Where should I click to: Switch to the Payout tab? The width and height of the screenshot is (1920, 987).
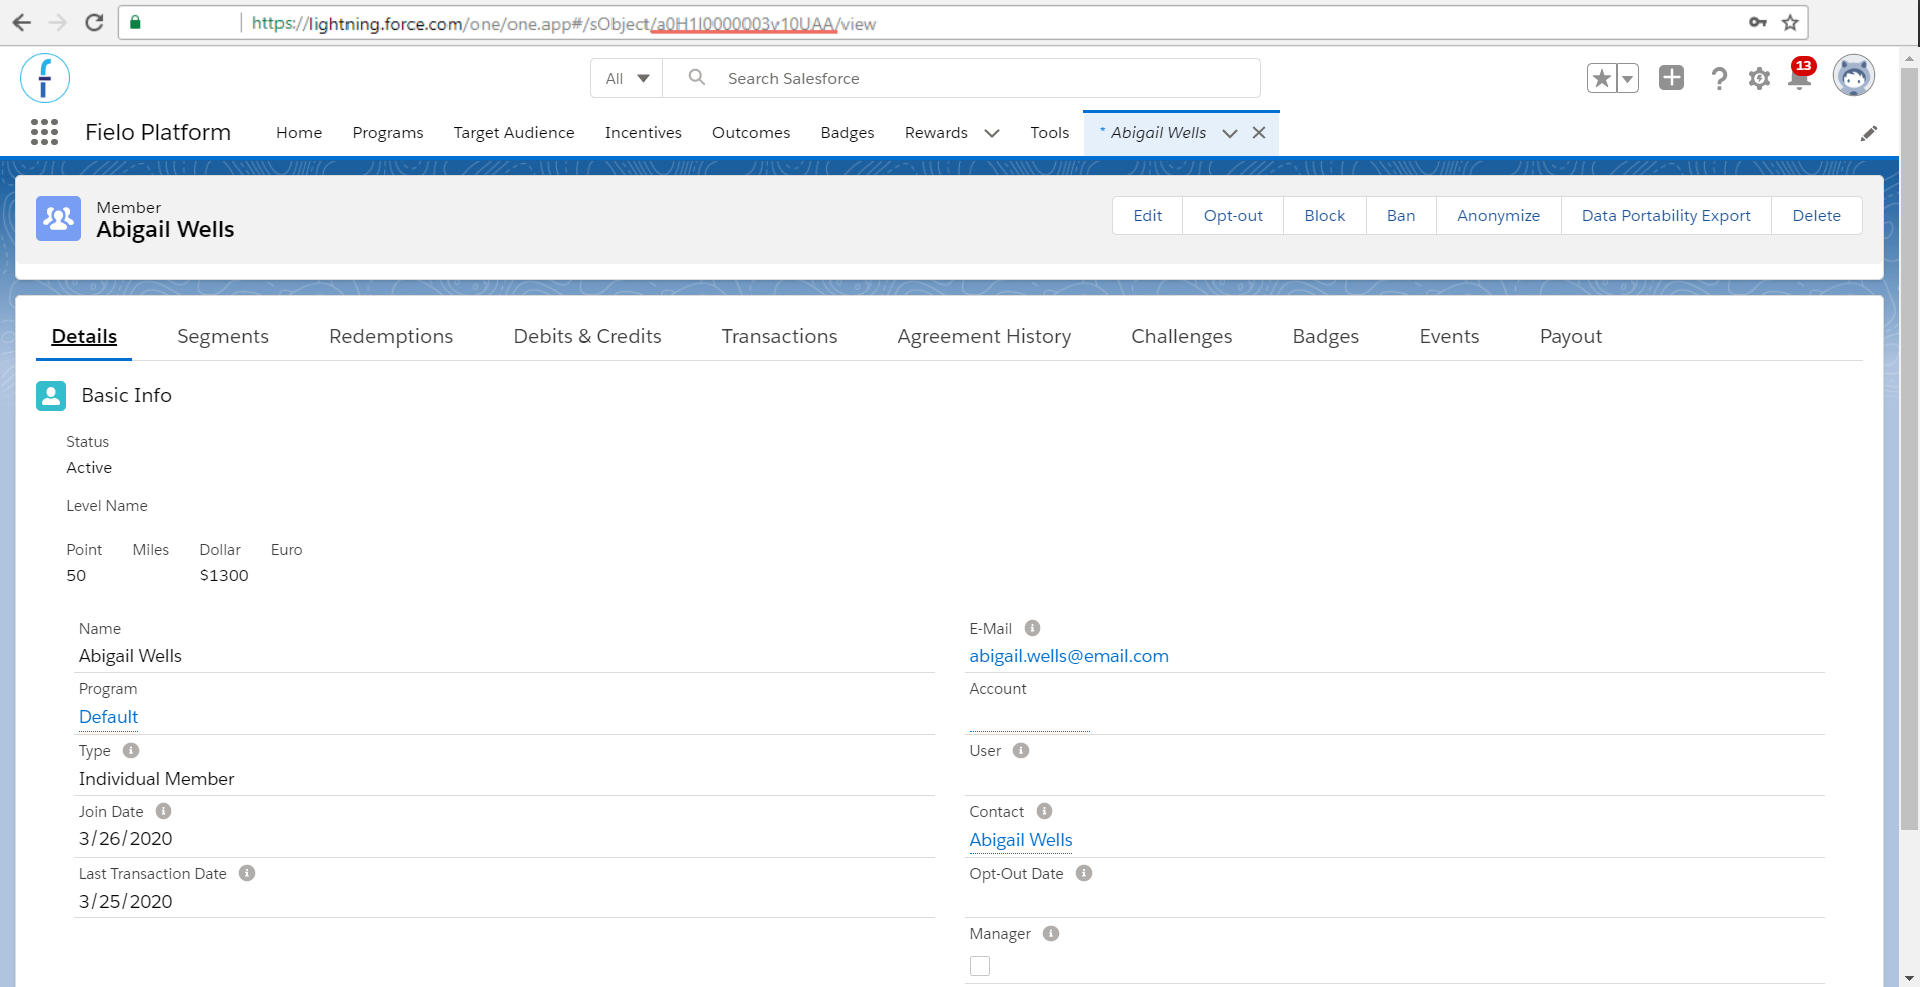click(1571, 336)
